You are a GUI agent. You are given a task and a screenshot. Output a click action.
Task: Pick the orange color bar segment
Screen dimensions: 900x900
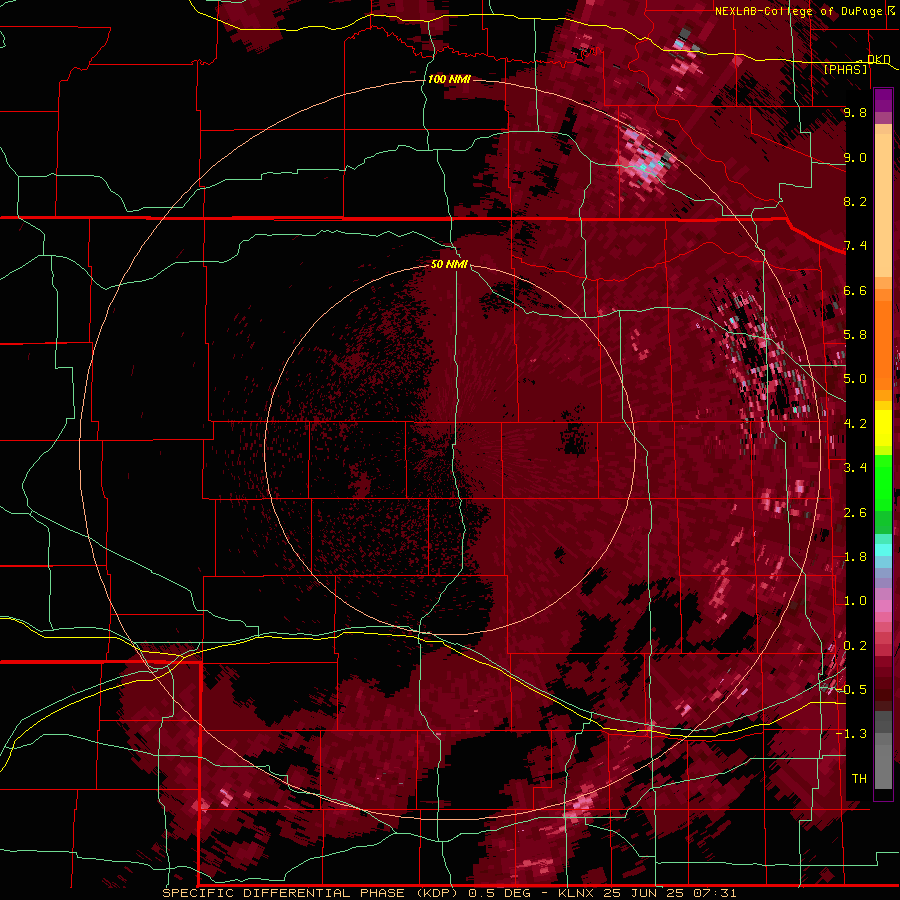tap(883, 344)
